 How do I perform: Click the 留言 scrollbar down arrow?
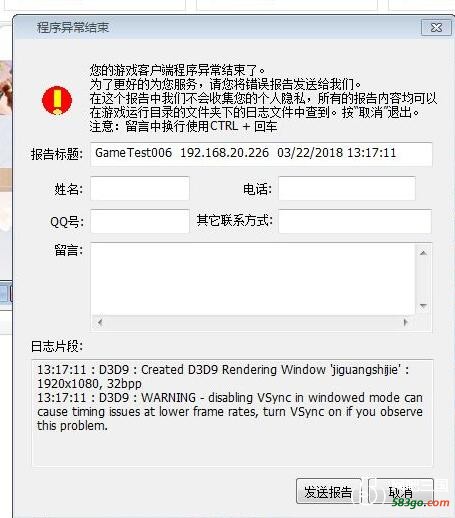[x=423, y=306]
